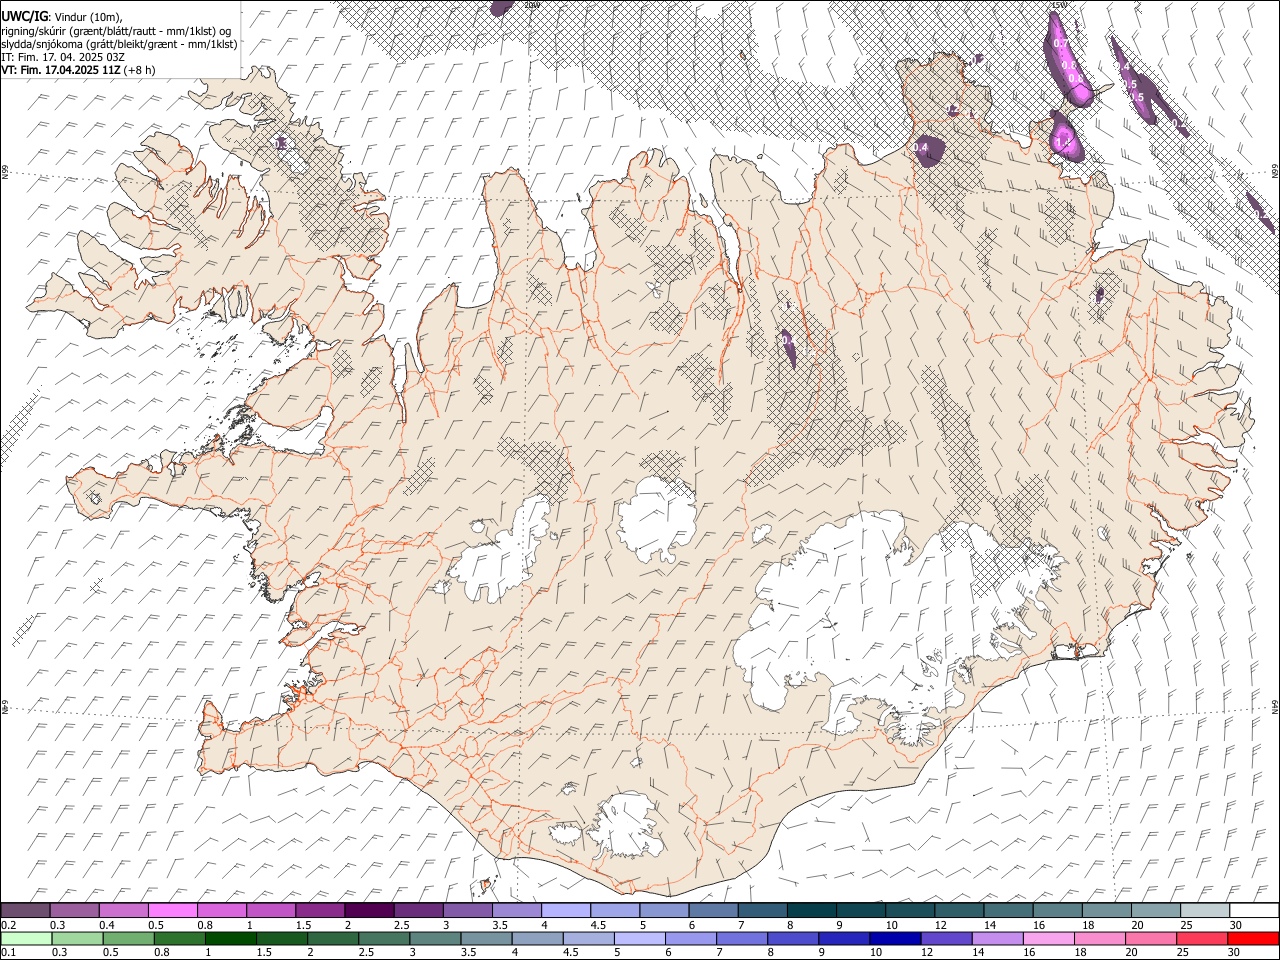Click the 0.7 snowfall value label
1280x960 pixels.
(x=1061, y=44)
